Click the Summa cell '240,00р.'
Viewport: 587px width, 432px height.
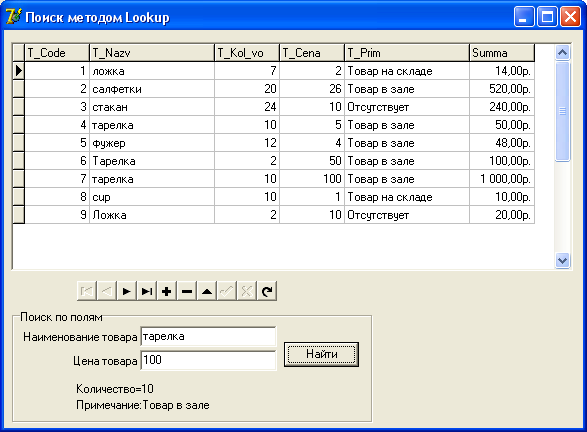click(x=502, y=107)
